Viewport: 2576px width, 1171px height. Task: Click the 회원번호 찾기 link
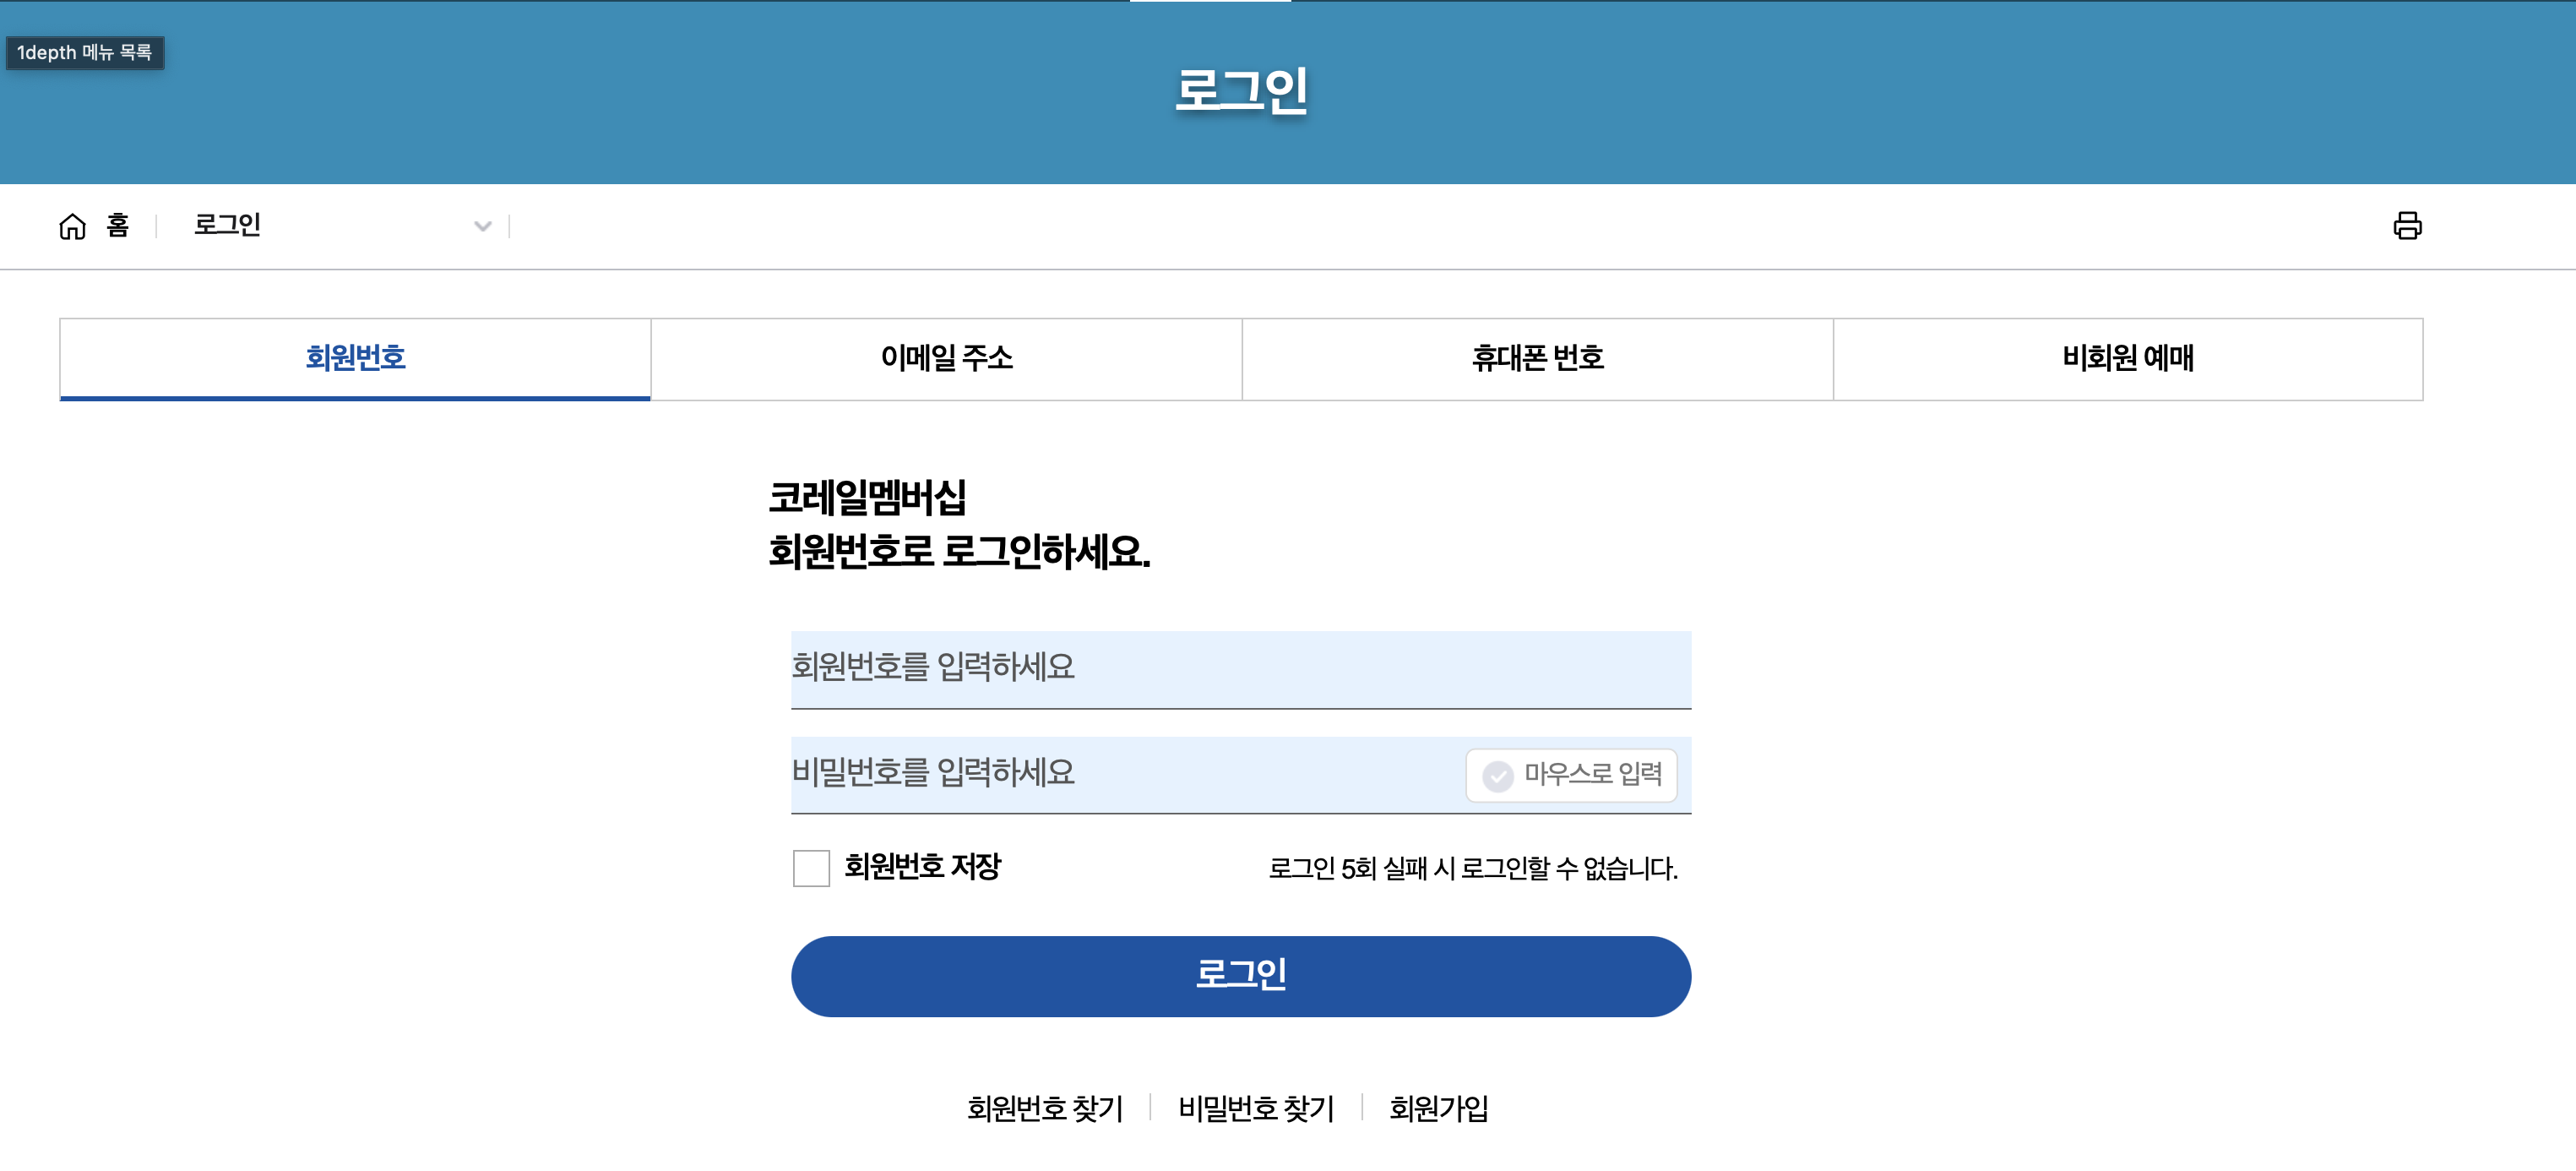click(1044, 1108)
